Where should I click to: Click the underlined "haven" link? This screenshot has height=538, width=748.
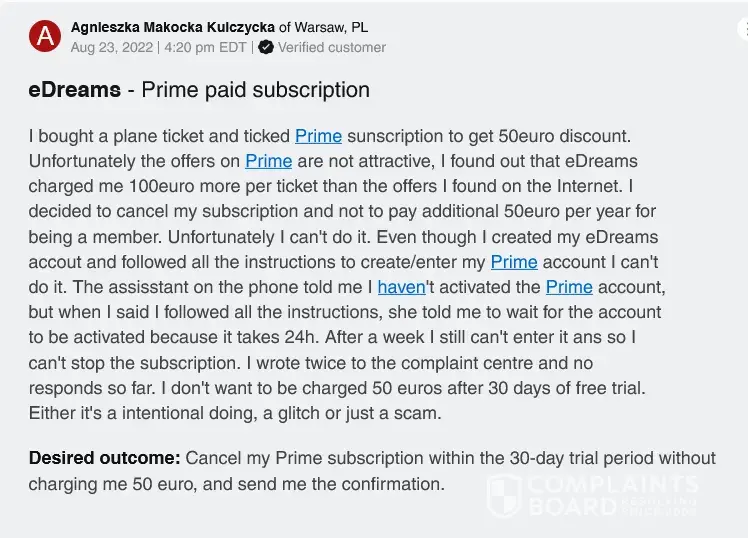pyautogui.click(x=401, y=287)
